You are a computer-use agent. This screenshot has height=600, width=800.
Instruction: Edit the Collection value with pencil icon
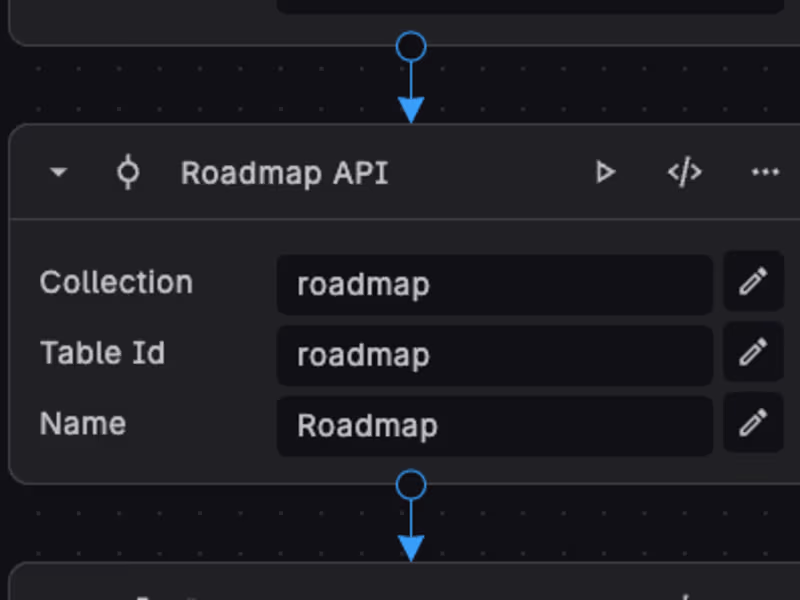click(x=753, y=283)
